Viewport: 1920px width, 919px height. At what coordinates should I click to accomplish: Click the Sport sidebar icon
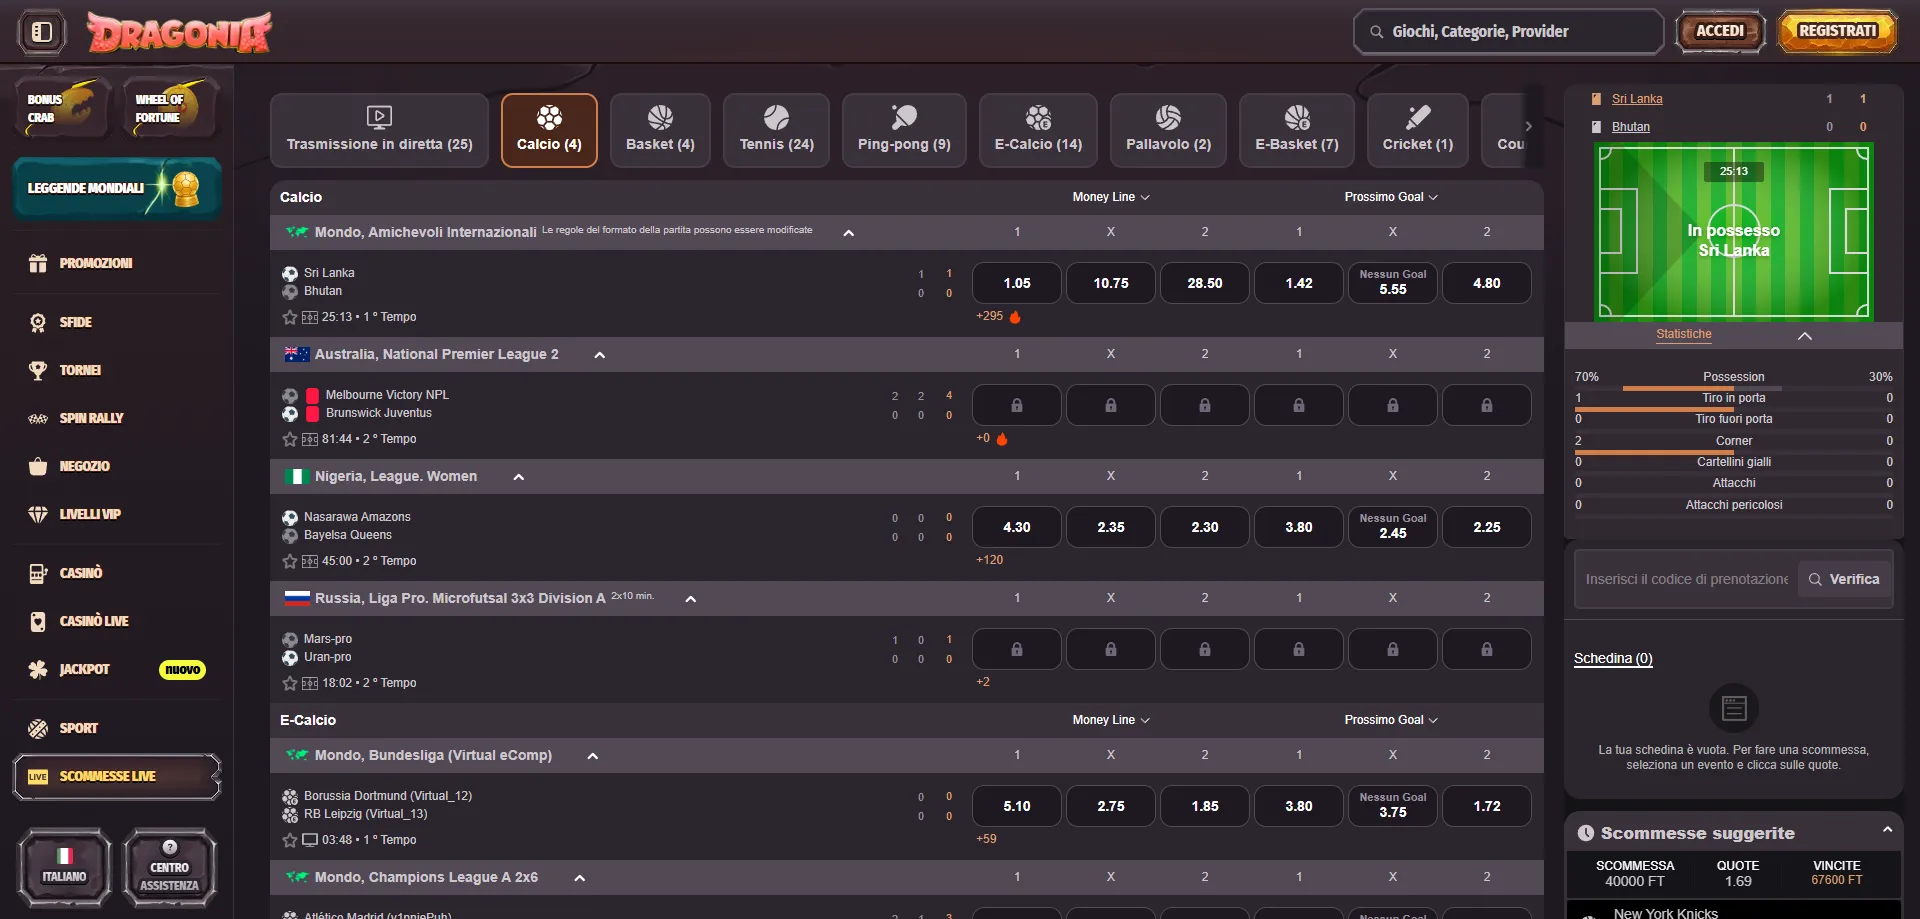tap(38, 728)
